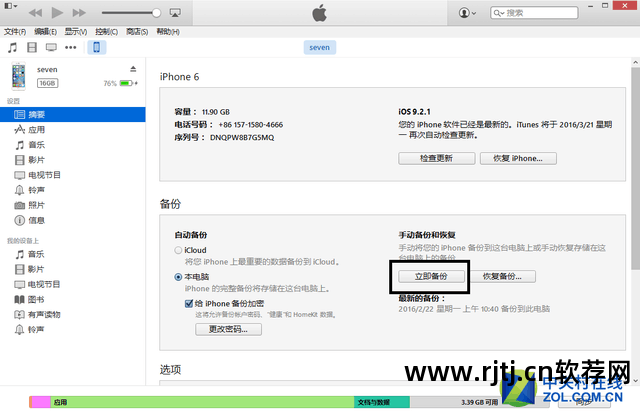
Task: Click the 3.39 GB 可用 free space segment
Action: (480, 402)
